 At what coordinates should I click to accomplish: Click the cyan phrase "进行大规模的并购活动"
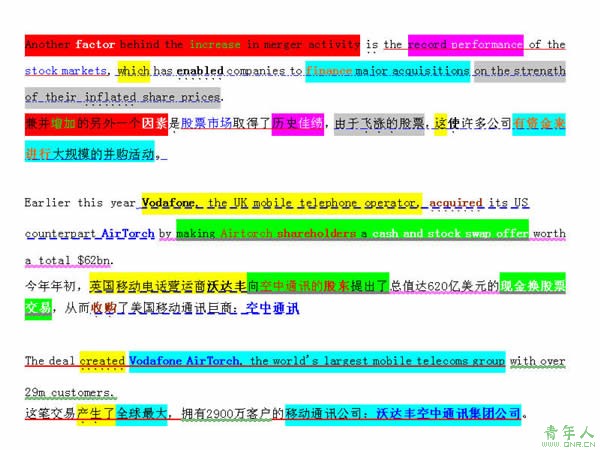click(x=90, y=152)
